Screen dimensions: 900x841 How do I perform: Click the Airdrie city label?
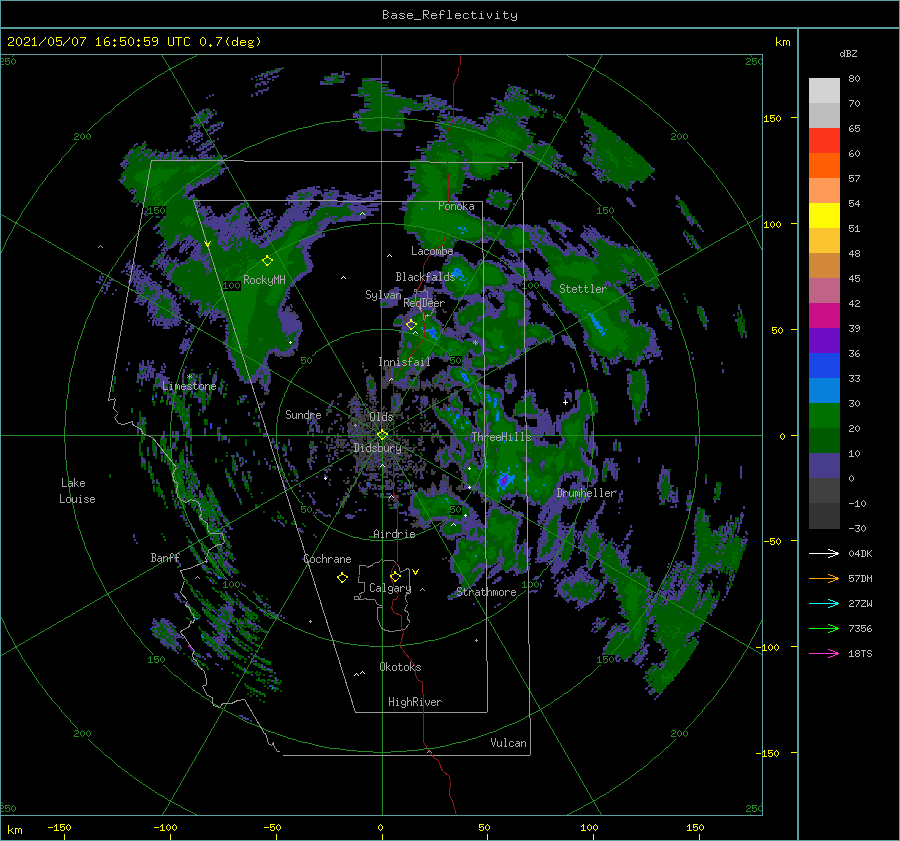point(394,534)
